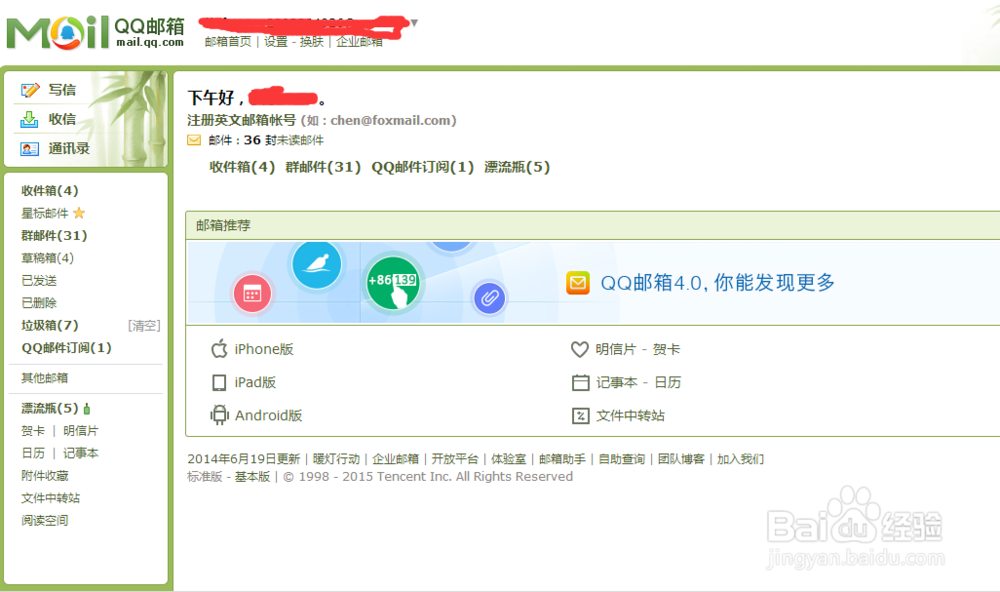Open 群邮件(31) in the sidebar
Viewport: 1000px width, 592px height.
[x=54, y=235]
